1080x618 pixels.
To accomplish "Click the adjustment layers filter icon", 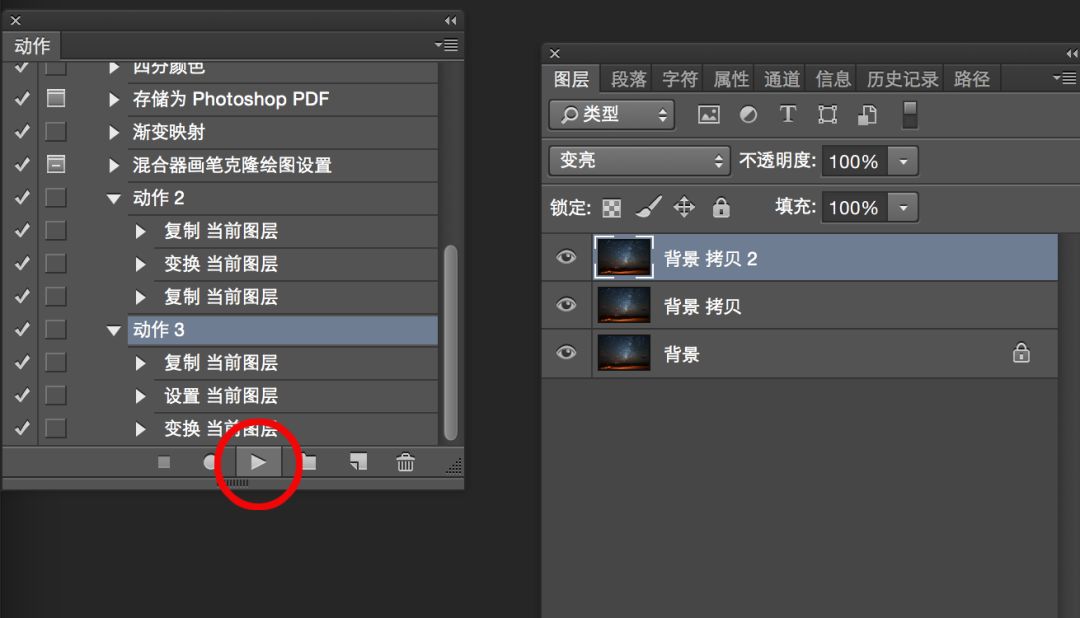I will pyautogui.click(x=748, y=115).
